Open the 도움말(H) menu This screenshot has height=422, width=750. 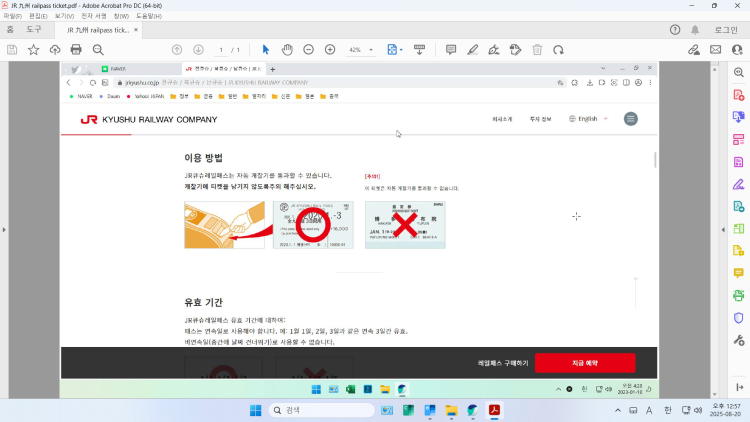point(149,16)
